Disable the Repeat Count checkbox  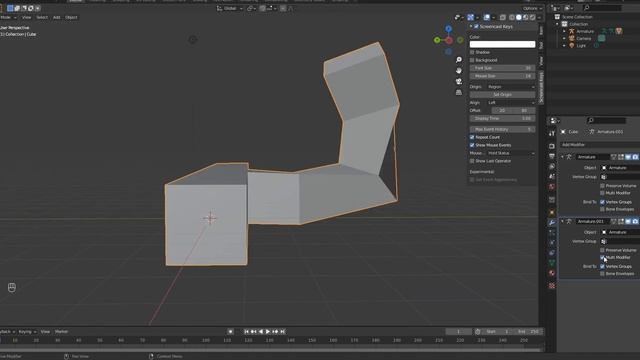[472, 137]
